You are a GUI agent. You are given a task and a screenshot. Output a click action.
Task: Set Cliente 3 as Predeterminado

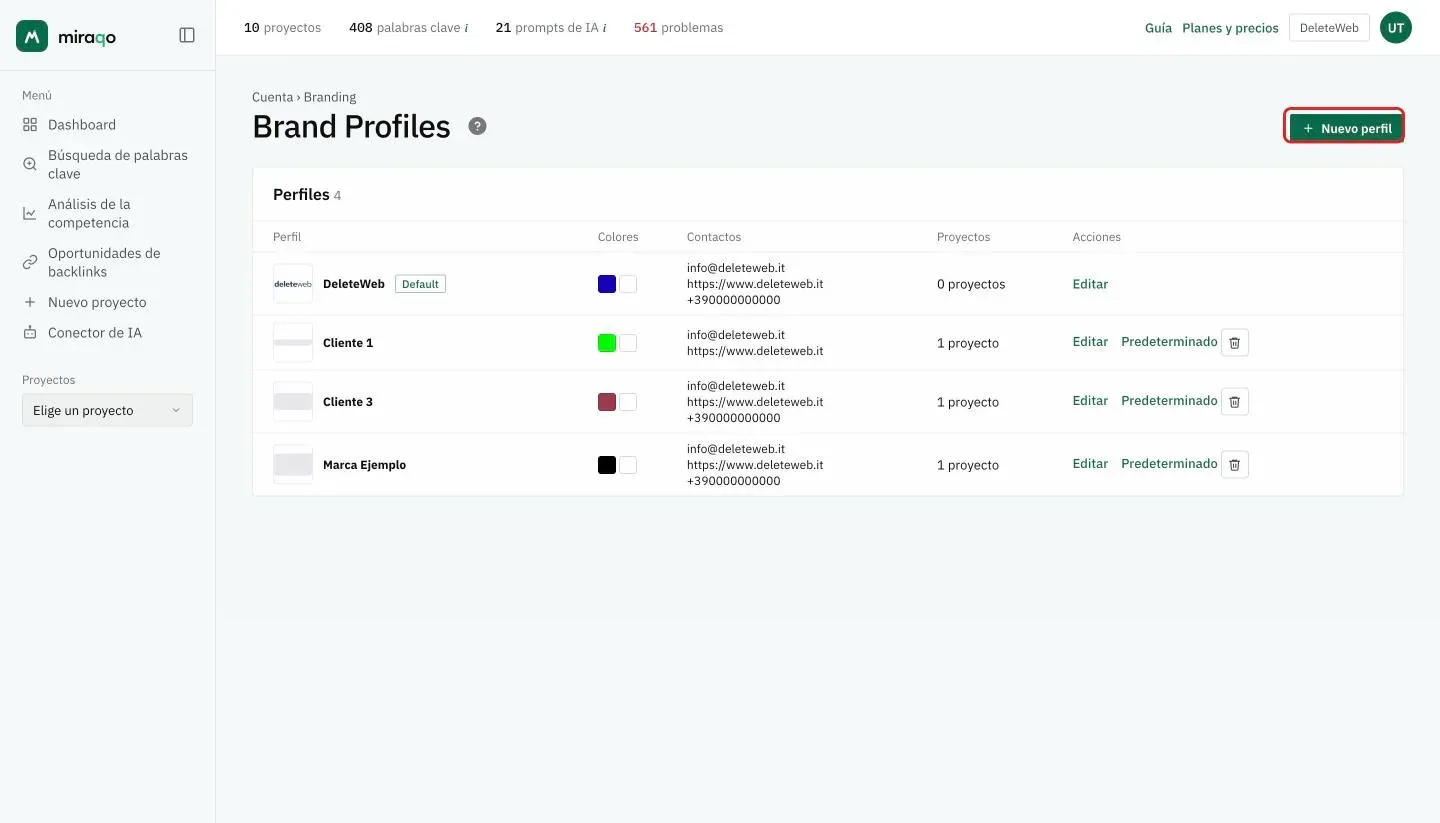pos(1169,401)
